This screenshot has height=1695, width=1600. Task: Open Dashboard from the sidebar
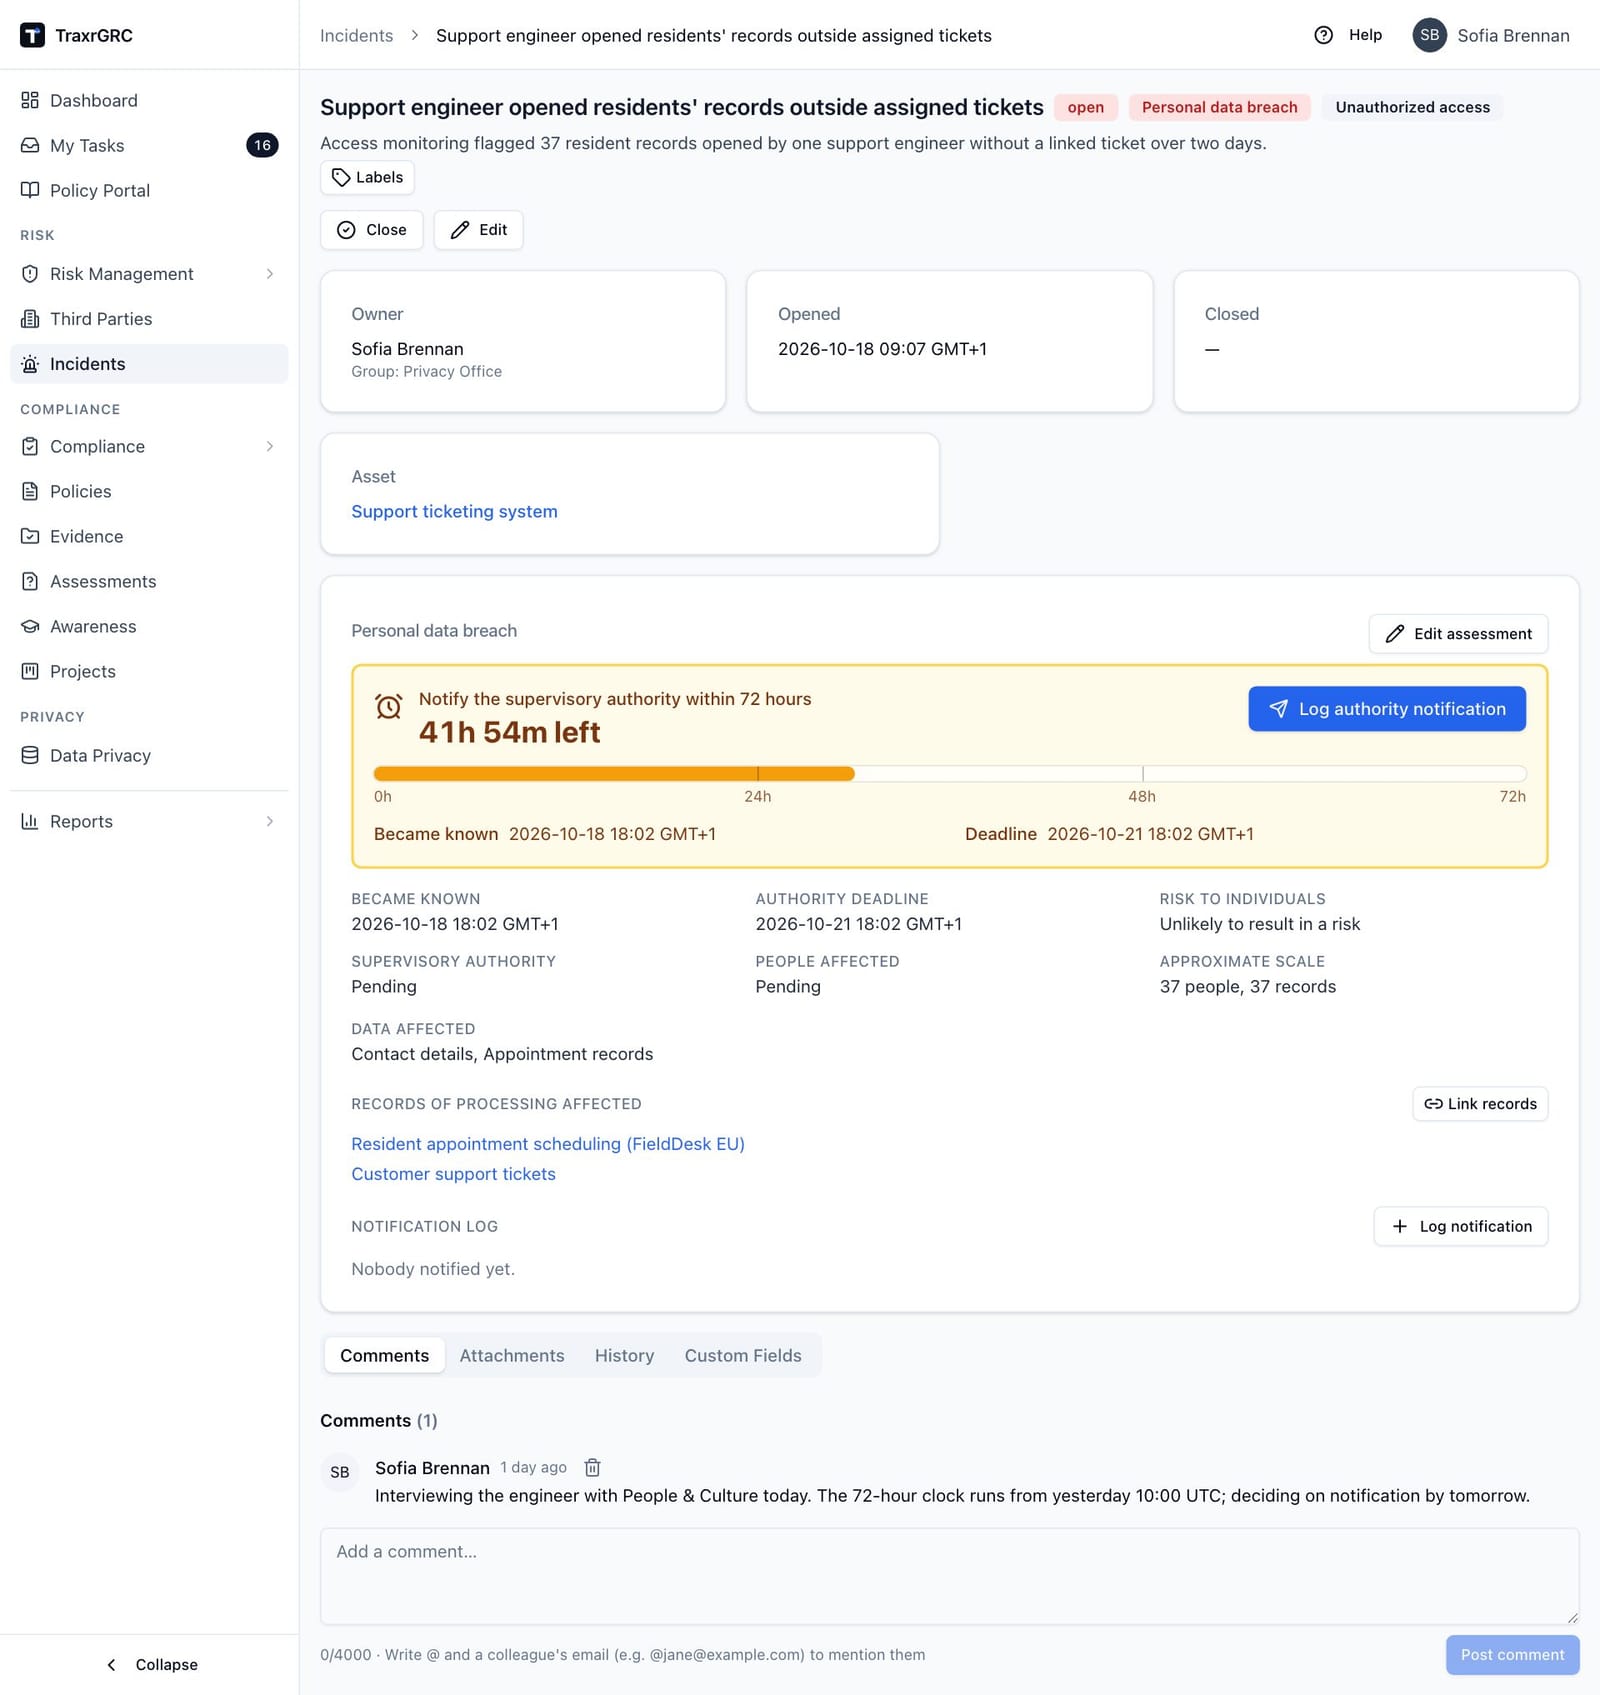click(149, 100)
